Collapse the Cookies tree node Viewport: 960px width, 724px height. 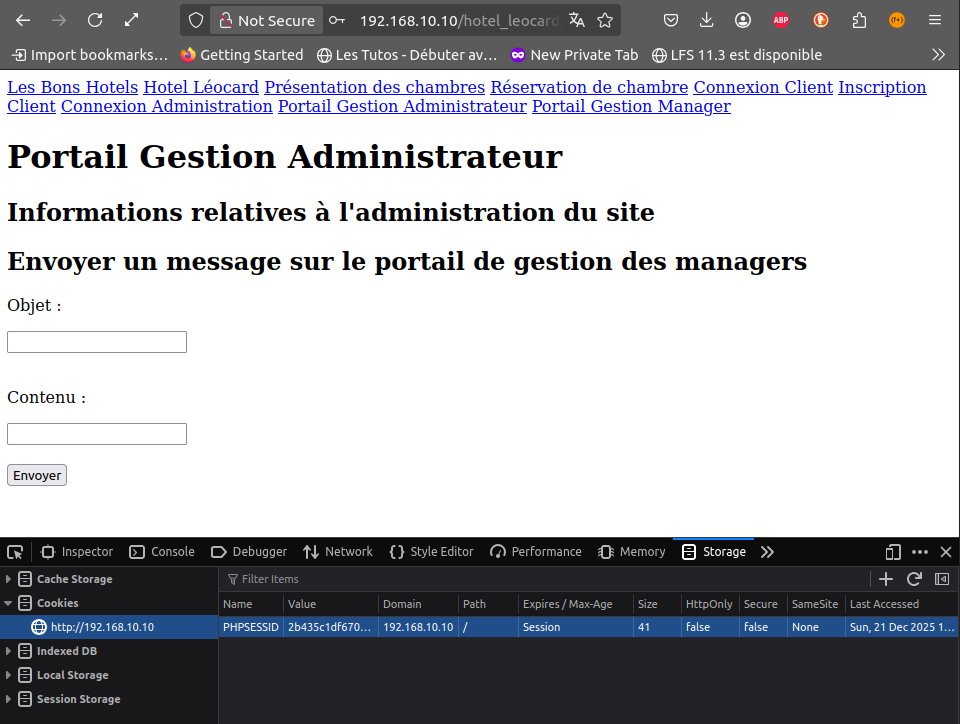pyautogui.click(x=9, y=603)
